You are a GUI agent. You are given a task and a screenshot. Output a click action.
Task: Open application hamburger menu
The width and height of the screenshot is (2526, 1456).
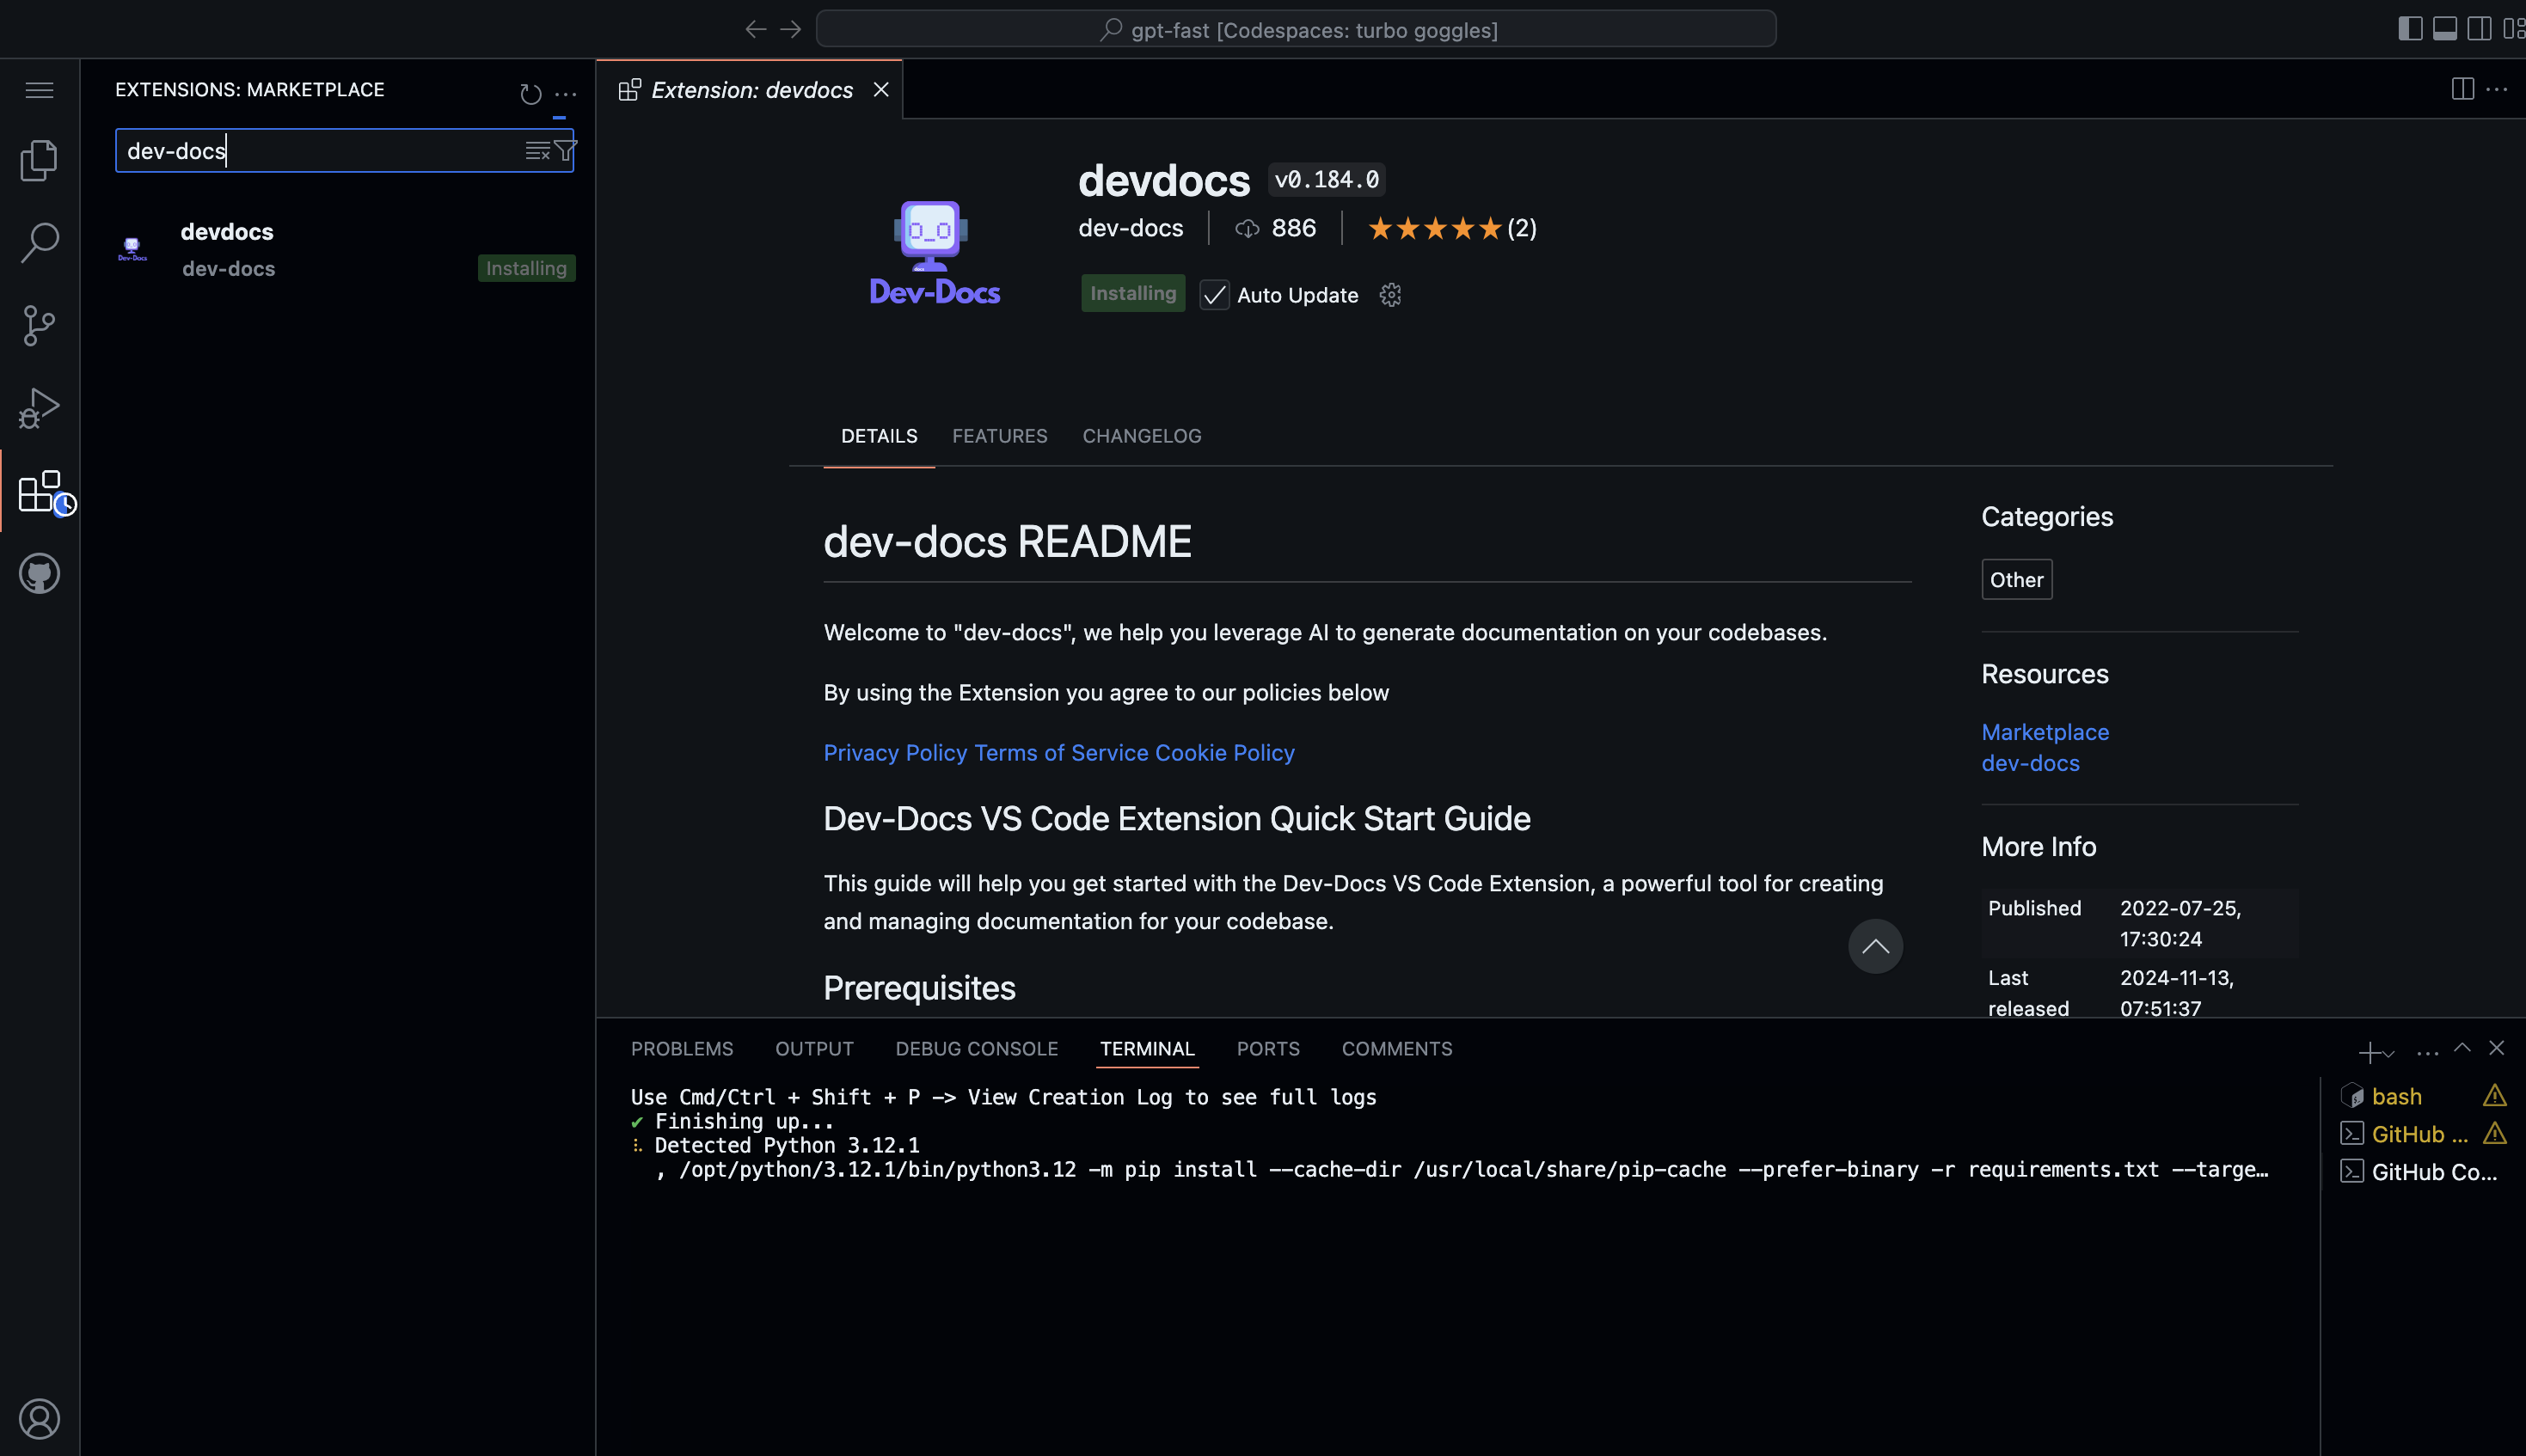click(39, 90)
